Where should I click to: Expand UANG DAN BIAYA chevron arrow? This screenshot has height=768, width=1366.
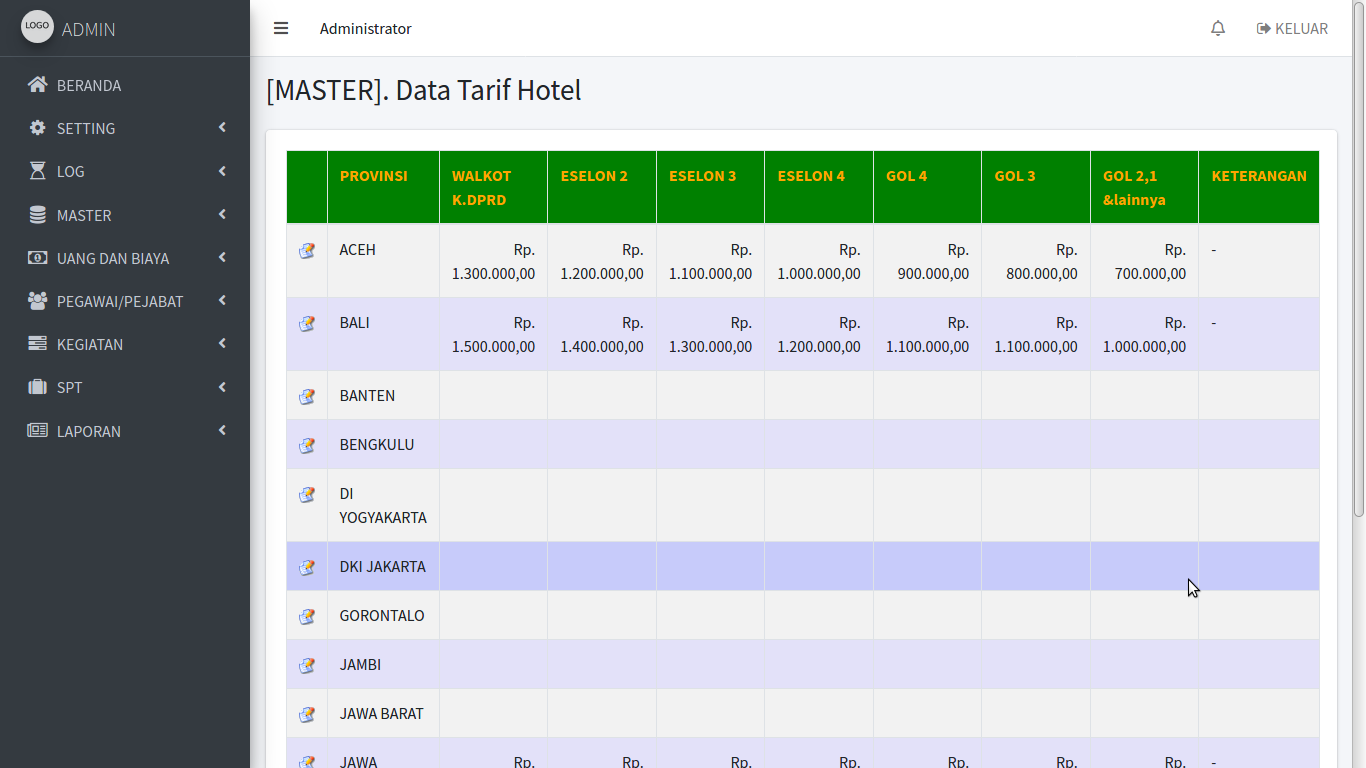click(x=222, y=257)
